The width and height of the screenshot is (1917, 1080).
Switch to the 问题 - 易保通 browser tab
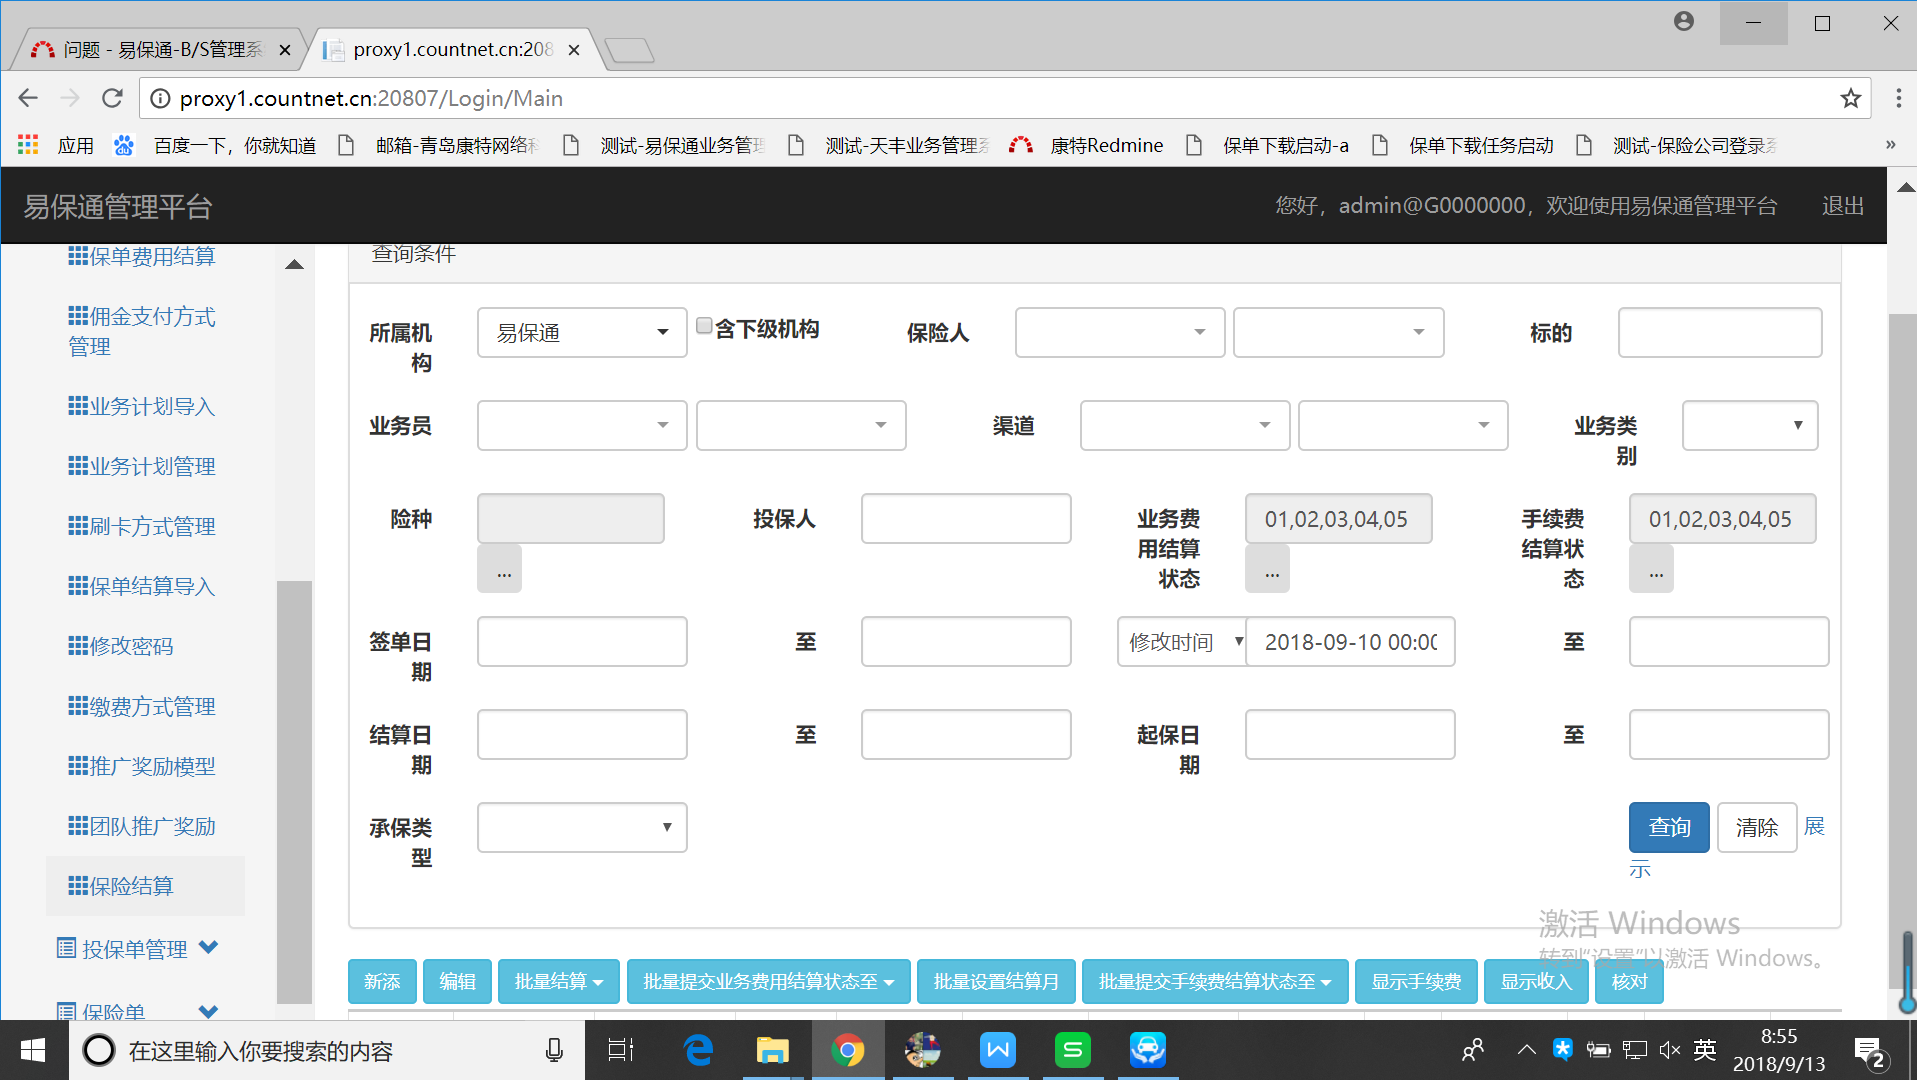pyautogui.click(x=158, y=49)
